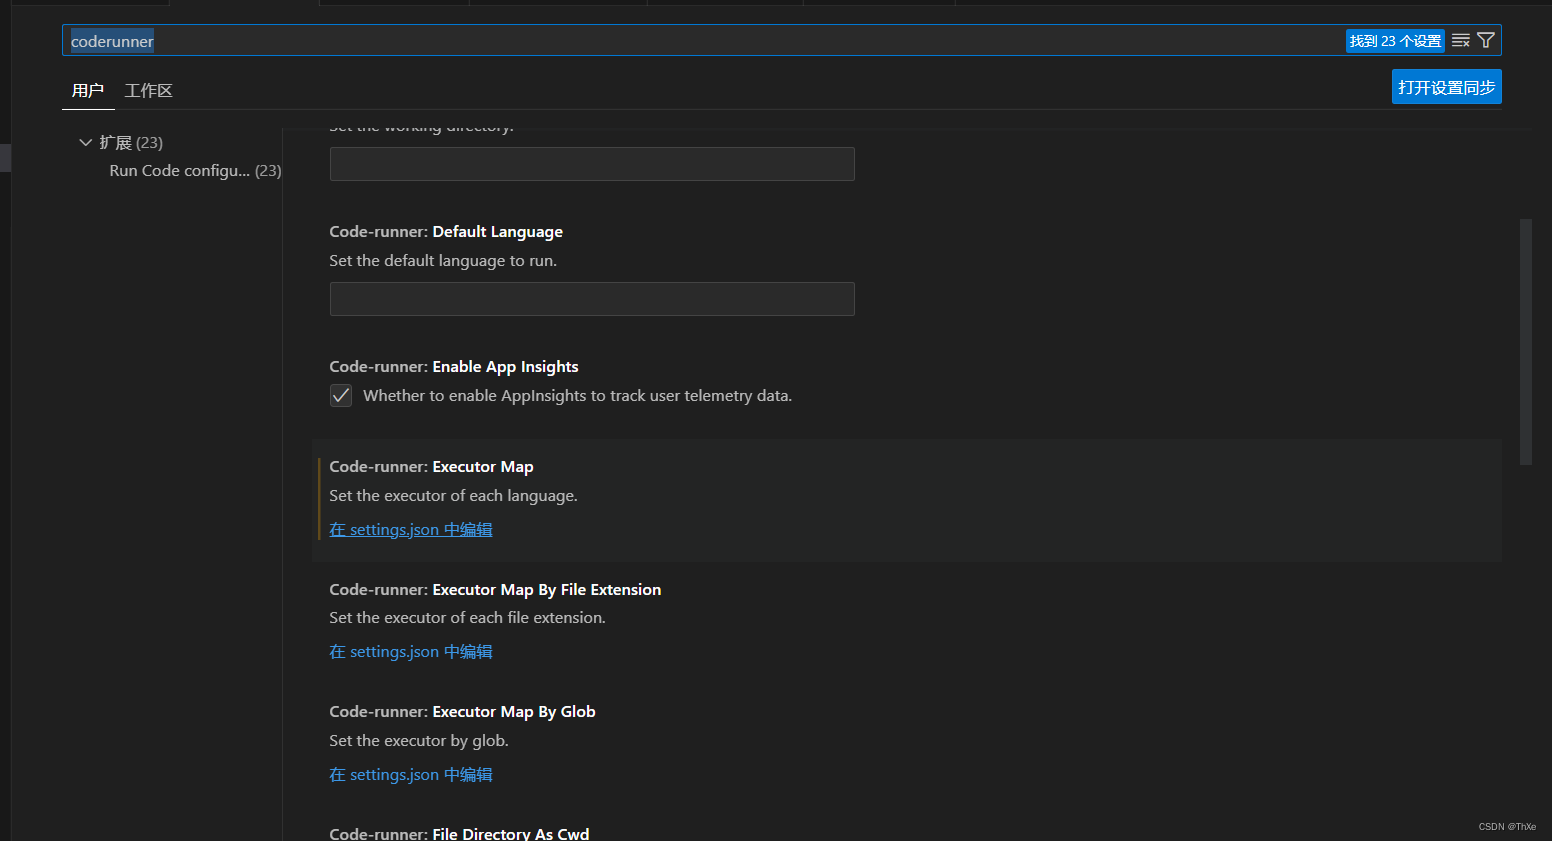Collapse the 扩展 (23) tree section
1552x841 pixels.
[x=85, y=142]
